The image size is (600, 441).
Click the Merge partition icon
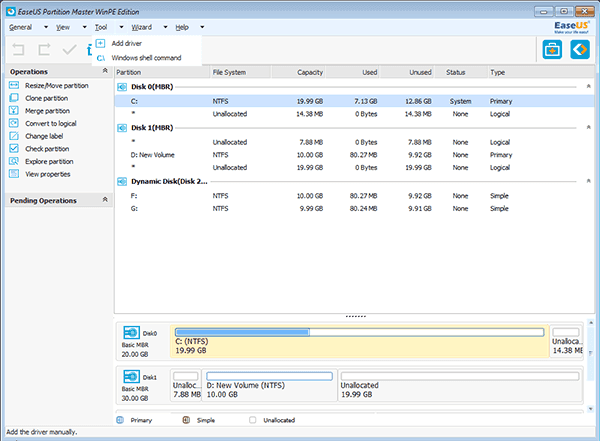tap(14, 111)
